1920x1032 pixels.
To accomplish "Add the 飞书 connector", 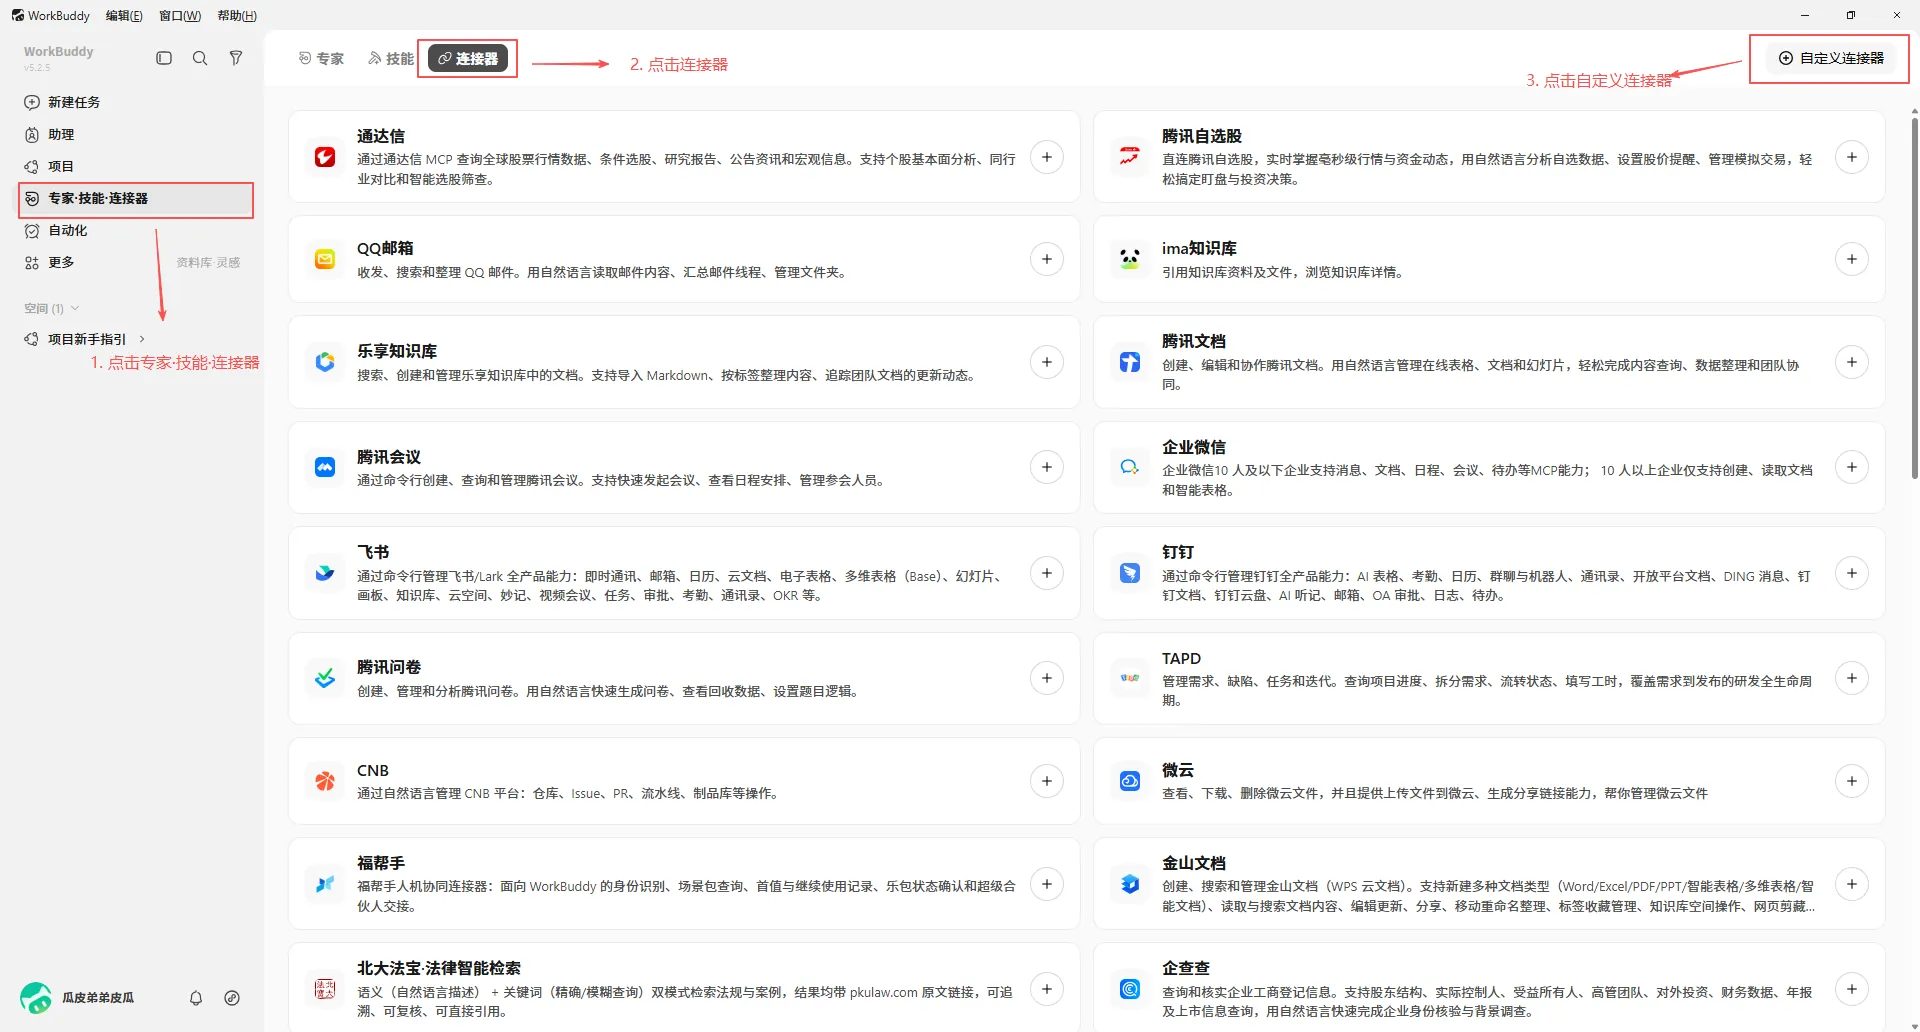I will point(1047,573).
